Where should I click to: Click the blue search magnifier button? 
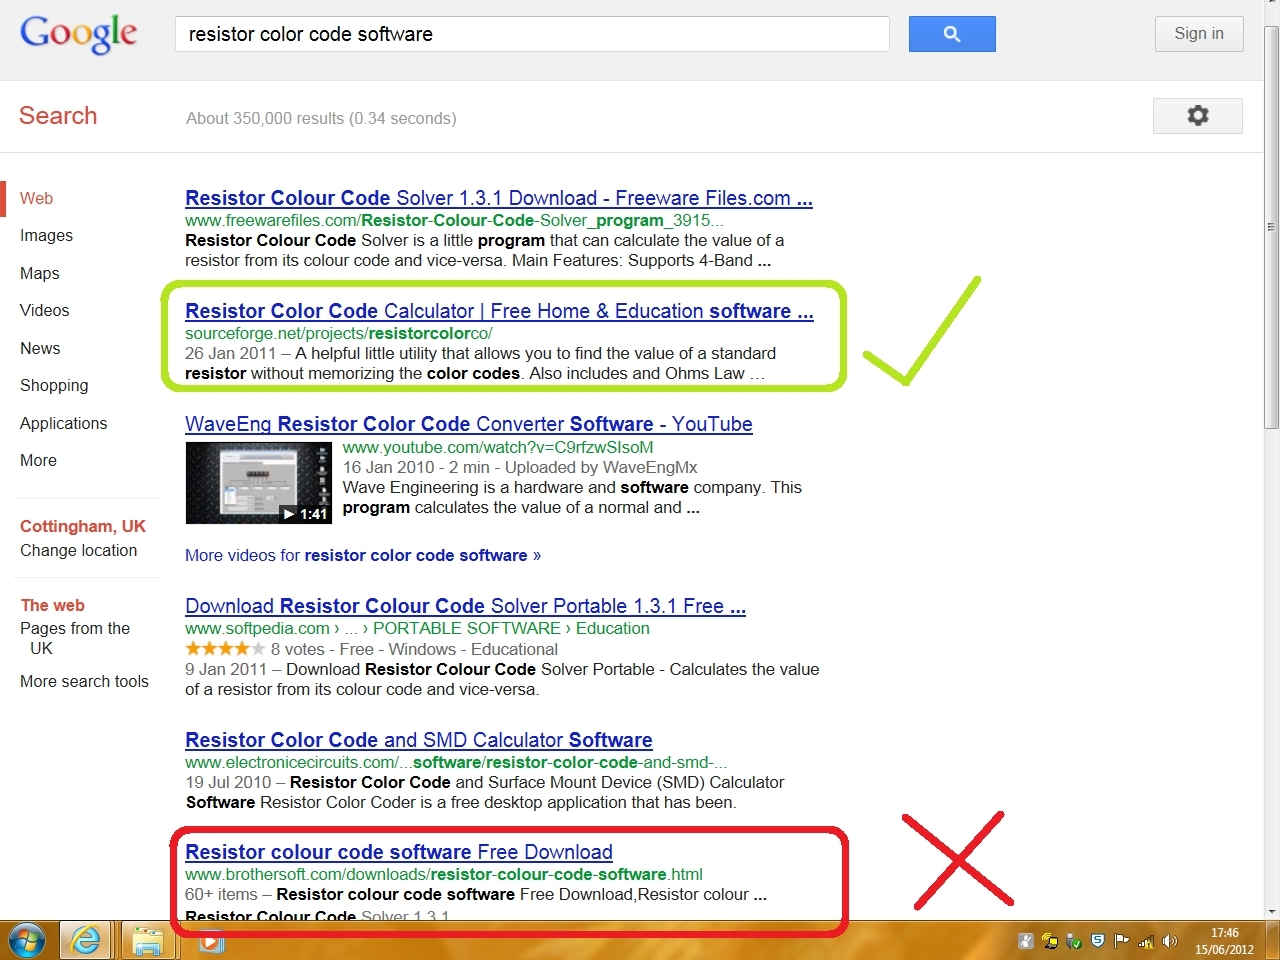coord(952,34)
